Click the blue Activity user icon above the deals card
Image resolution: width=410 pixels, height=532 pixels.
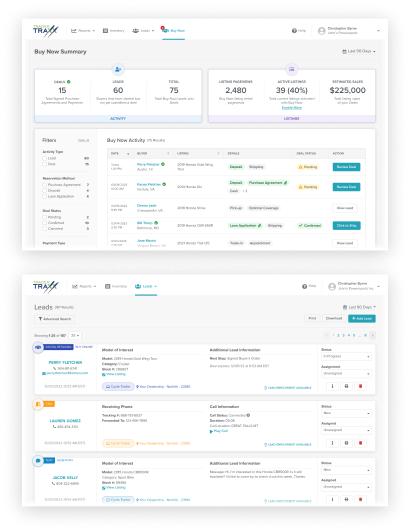(x=118, y=69)
